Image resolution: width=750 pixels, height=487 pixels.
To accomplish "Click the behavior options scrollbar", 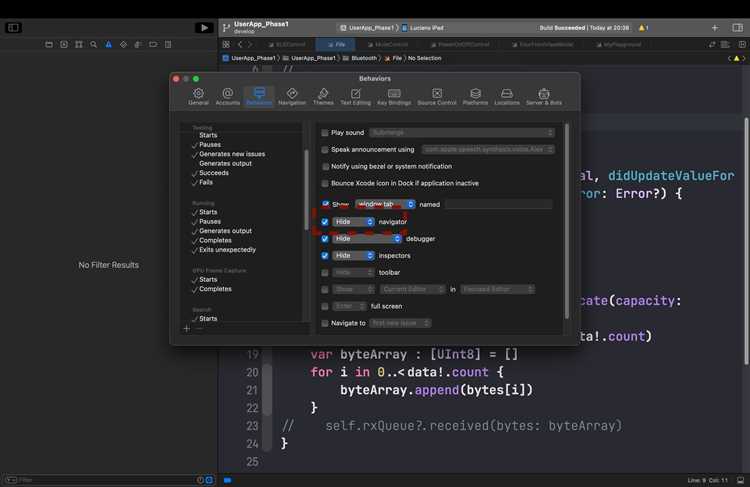I will click(567, 221).
